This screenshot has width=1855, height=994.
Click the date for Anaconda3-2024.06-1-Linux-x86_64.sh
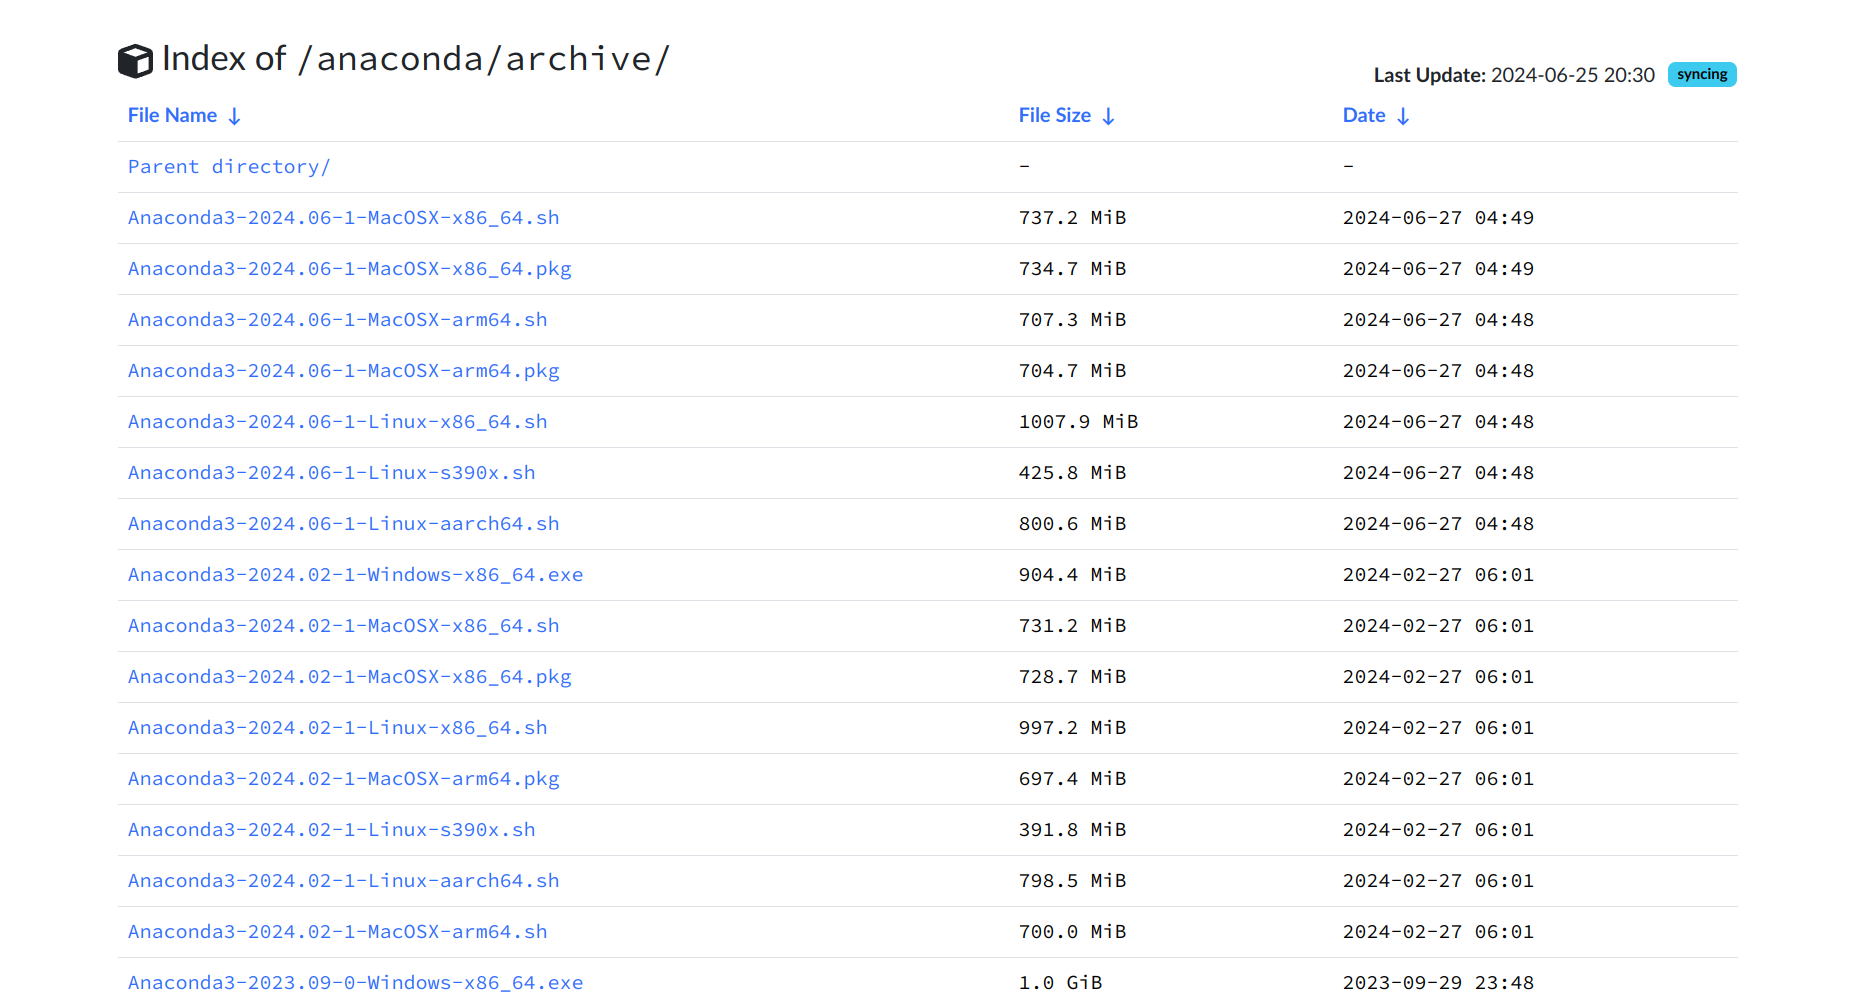click(1438, 422)
